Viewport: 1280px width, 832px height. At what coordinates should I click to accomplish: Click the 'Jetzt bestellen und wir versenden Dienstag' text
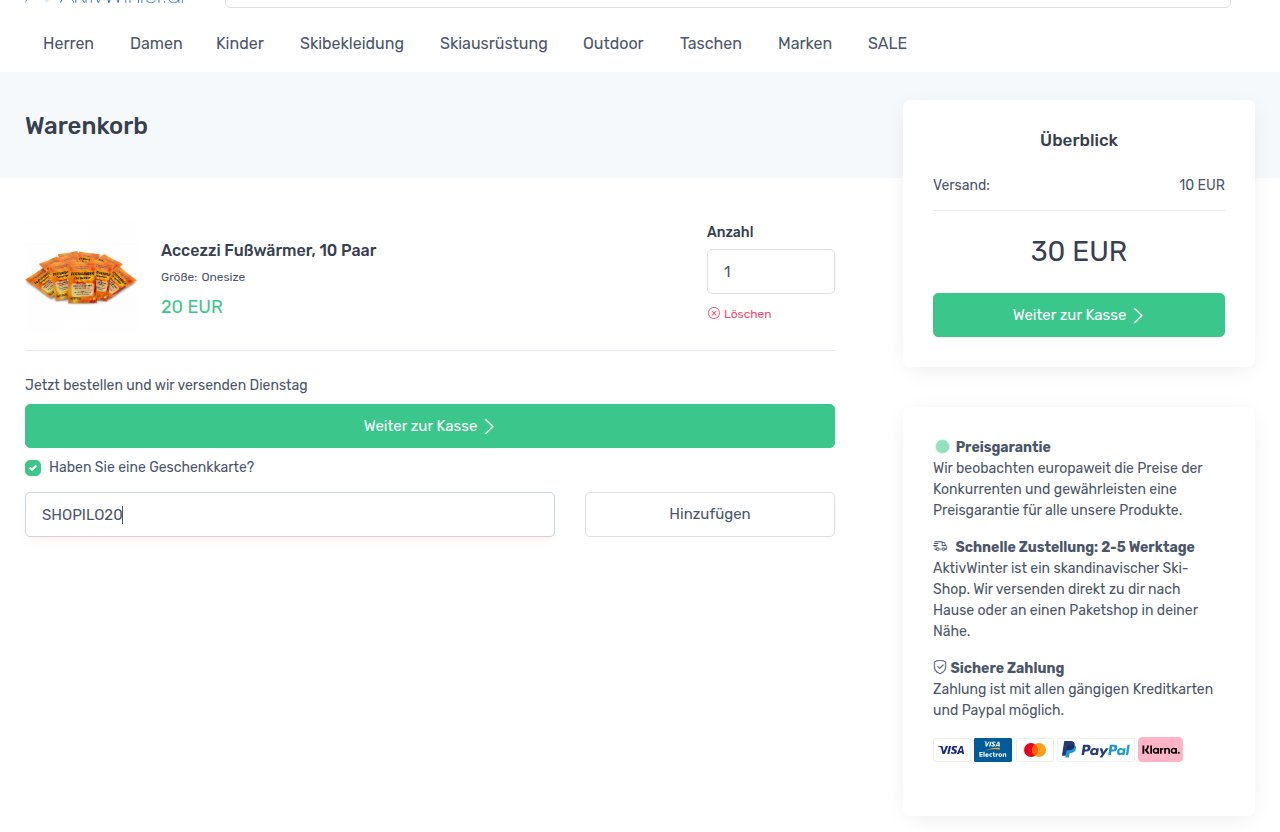tap(166, 385)
